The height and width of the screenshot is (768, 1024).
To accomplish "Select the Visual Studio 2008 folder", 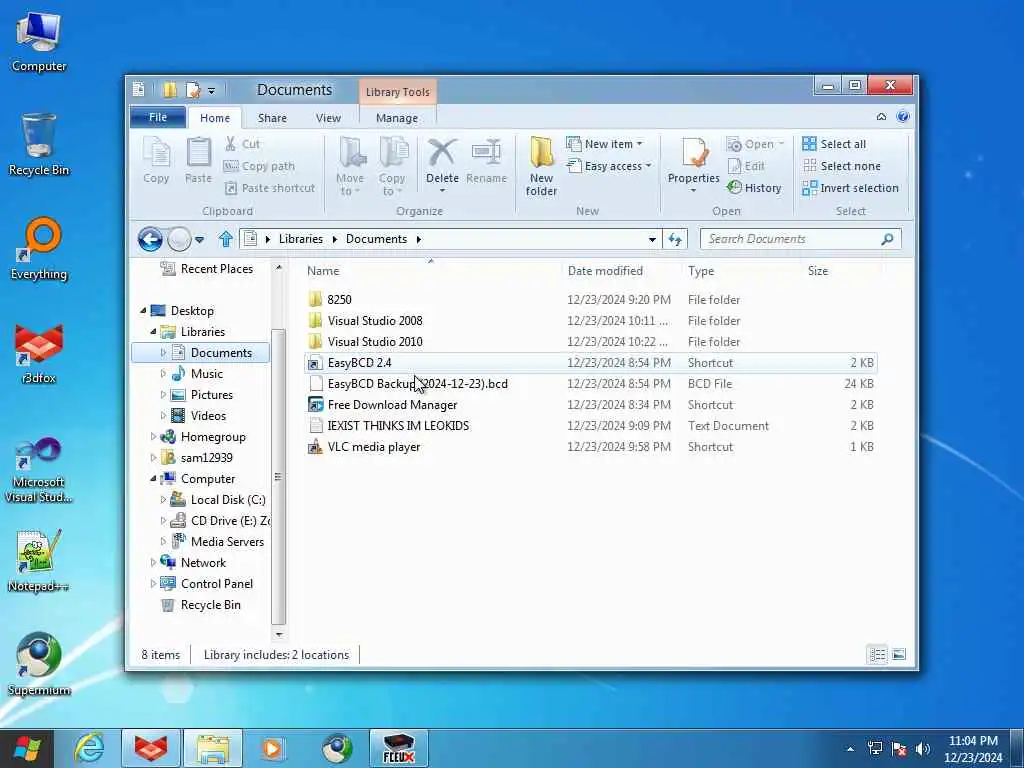I will (591, 321).
